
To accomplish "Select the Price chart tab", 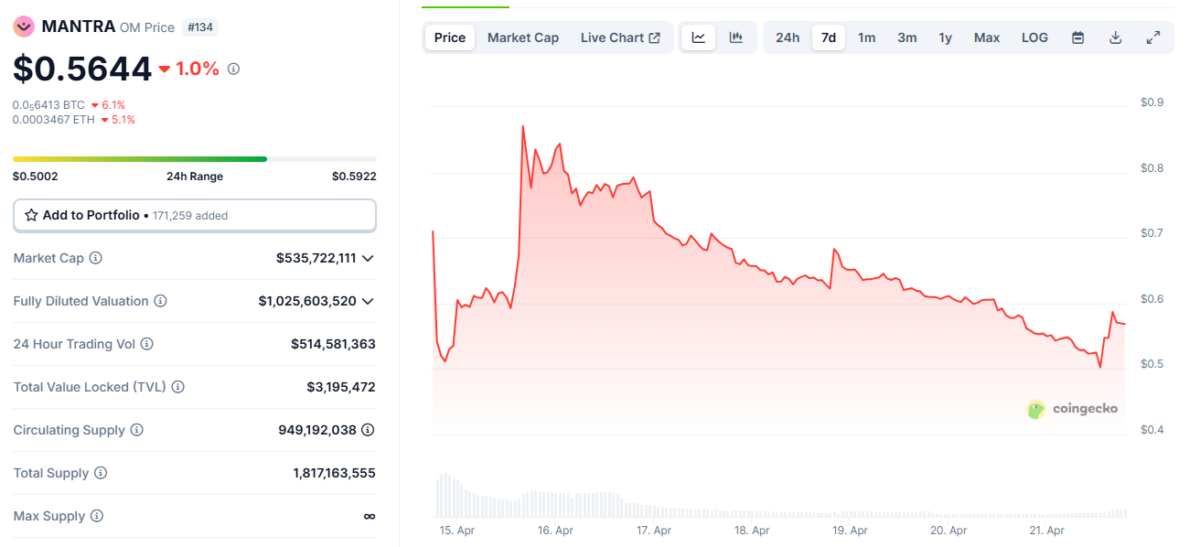I will point(450,38).
